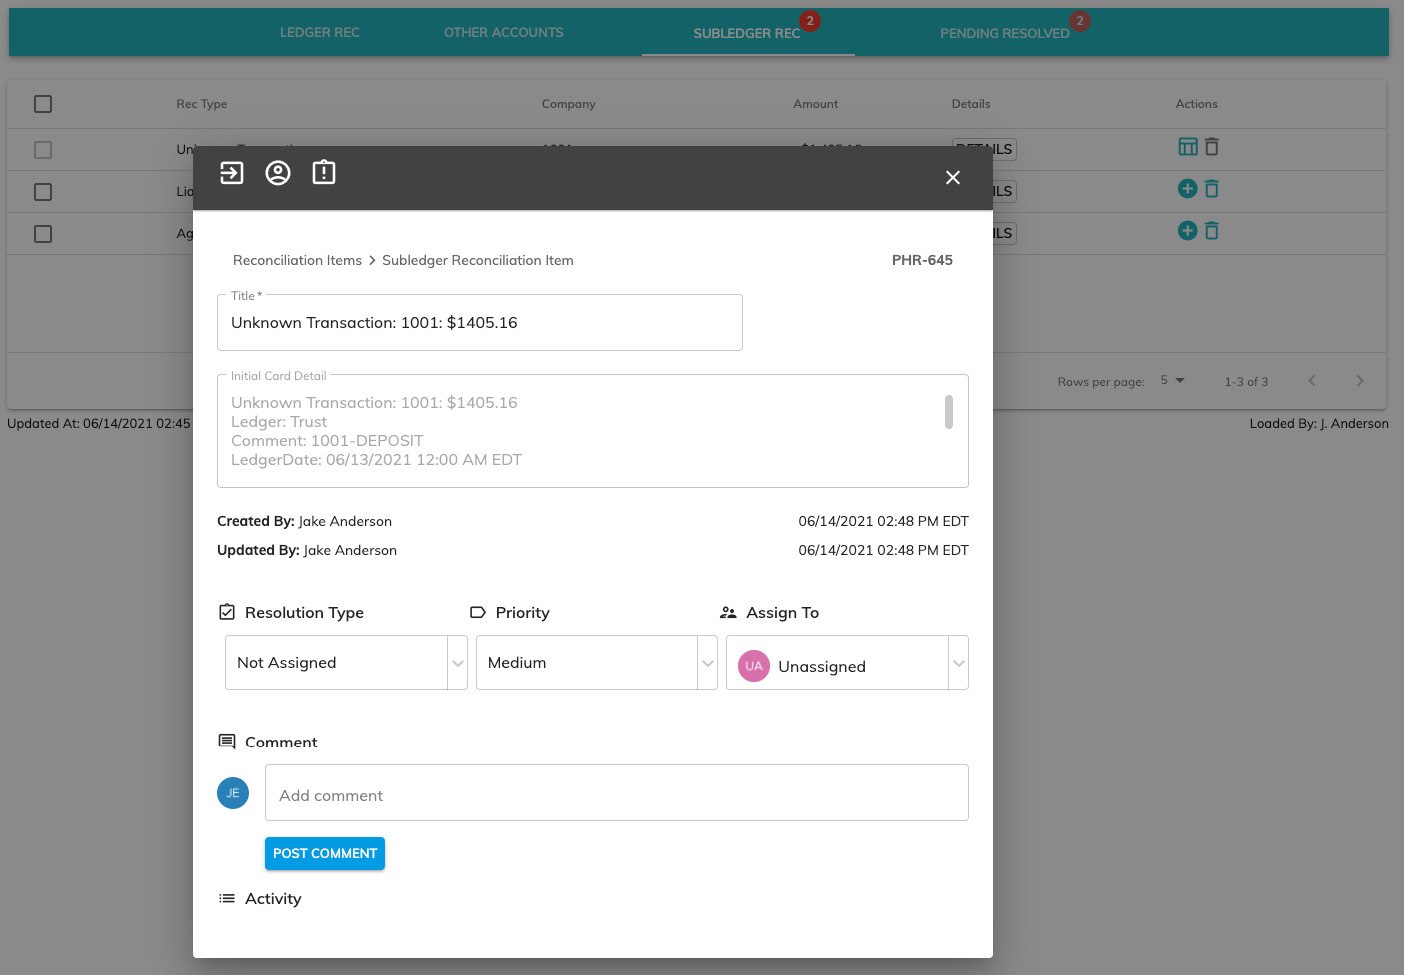Check the third row checkbox
The image size is (1404, 975).
43,234
